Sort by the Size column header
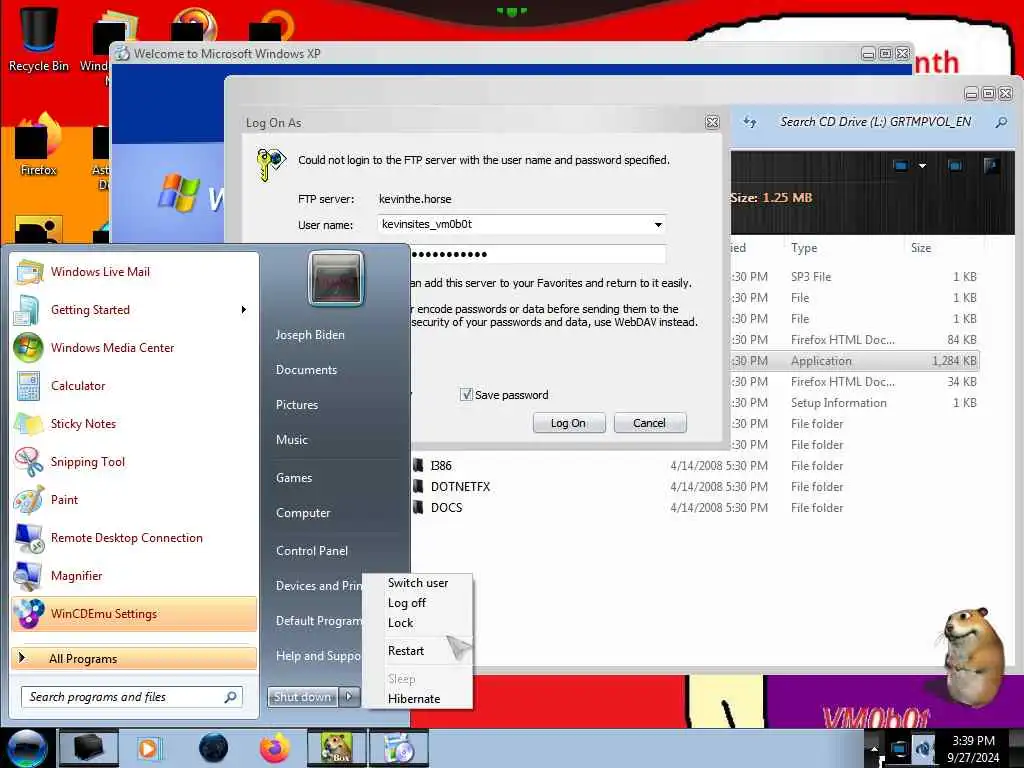 (x=921, y=248)
